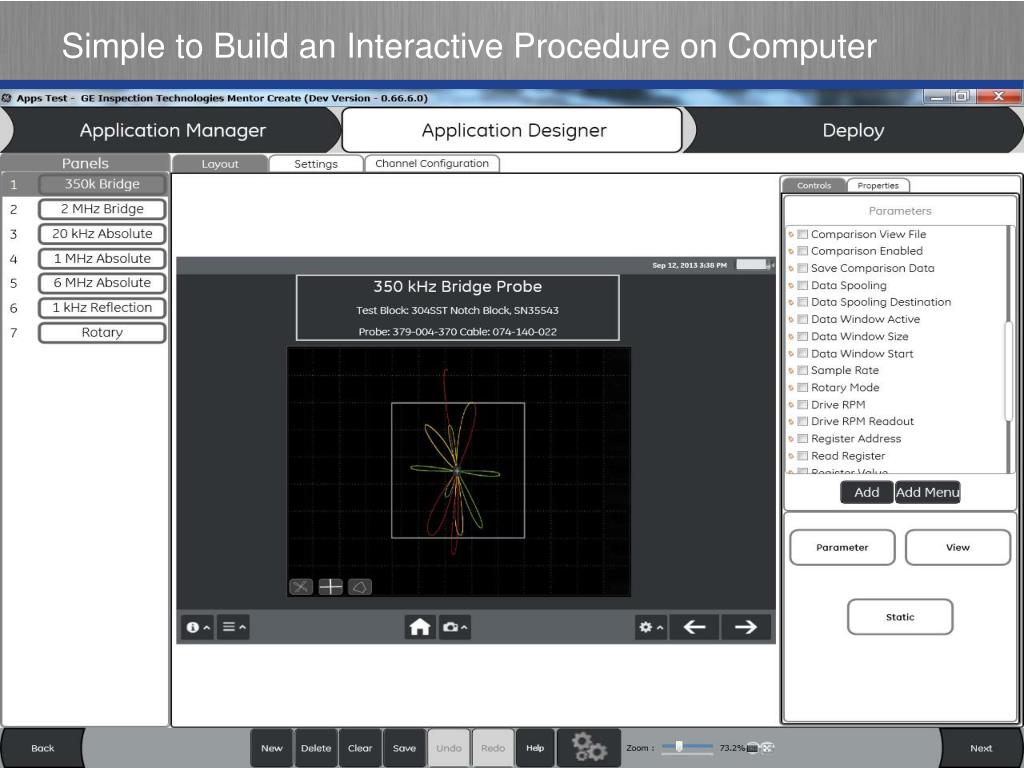1024x768 pixels.
Task: Go to the Deploy tab
Action: [x=853, y=130]
